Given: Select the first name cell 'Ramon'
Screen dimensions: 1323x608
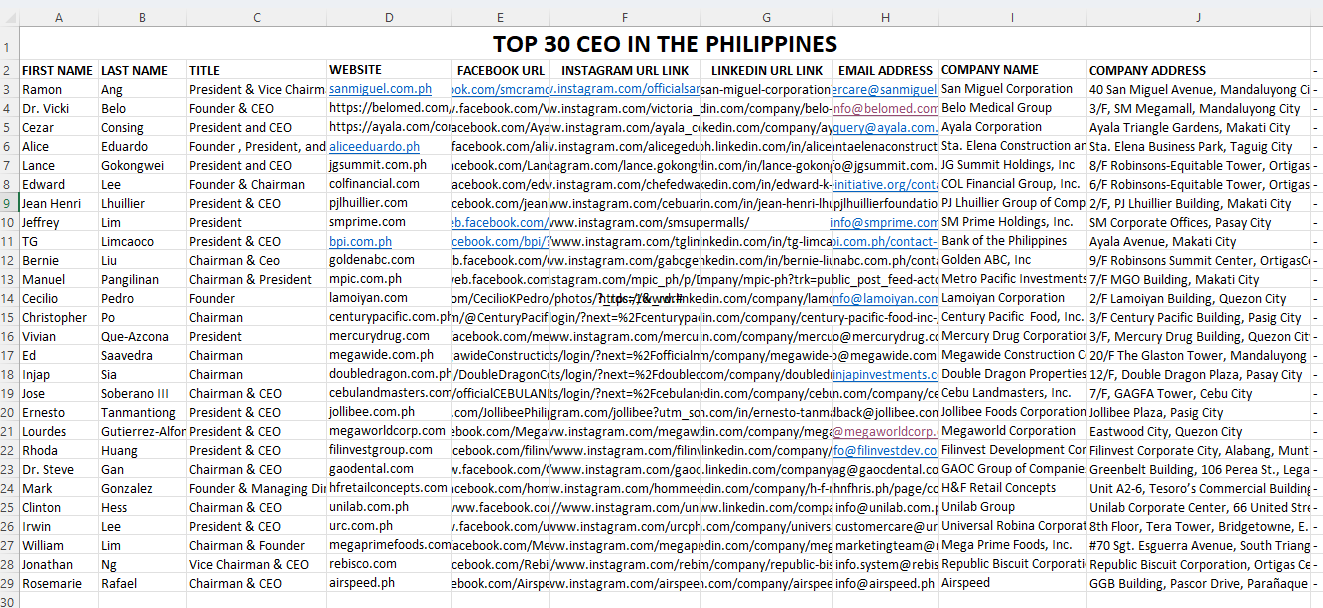Looking at the screenshot, I should tap(59, 89).
